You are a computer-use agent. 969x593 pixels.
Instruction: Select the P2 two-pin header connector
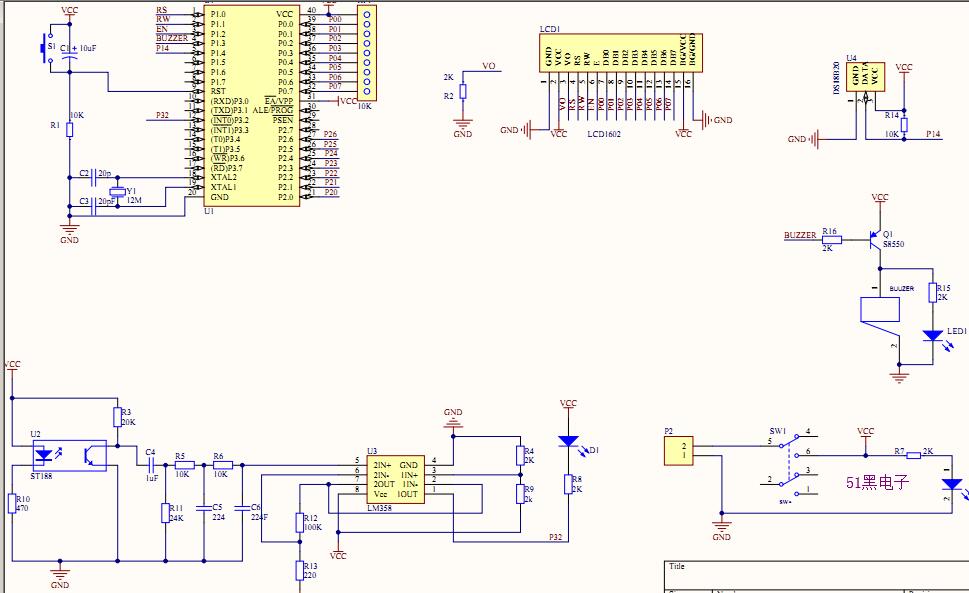point(679,451)
